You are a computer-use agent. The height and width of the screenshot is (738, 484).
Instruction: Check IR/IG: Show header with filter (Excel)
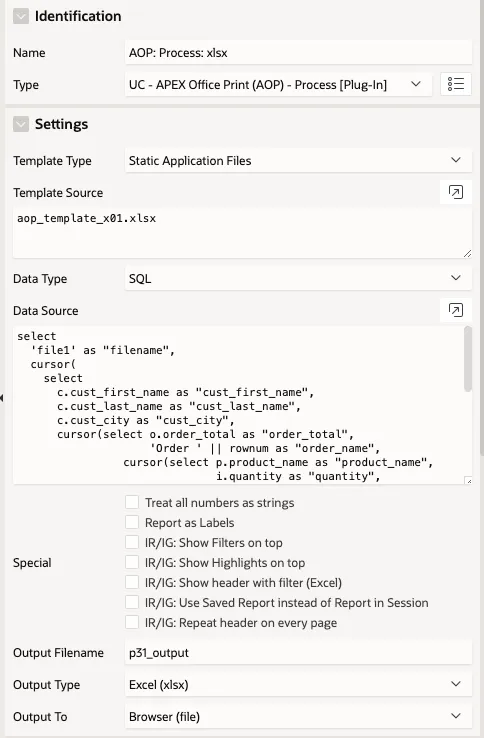132,582
